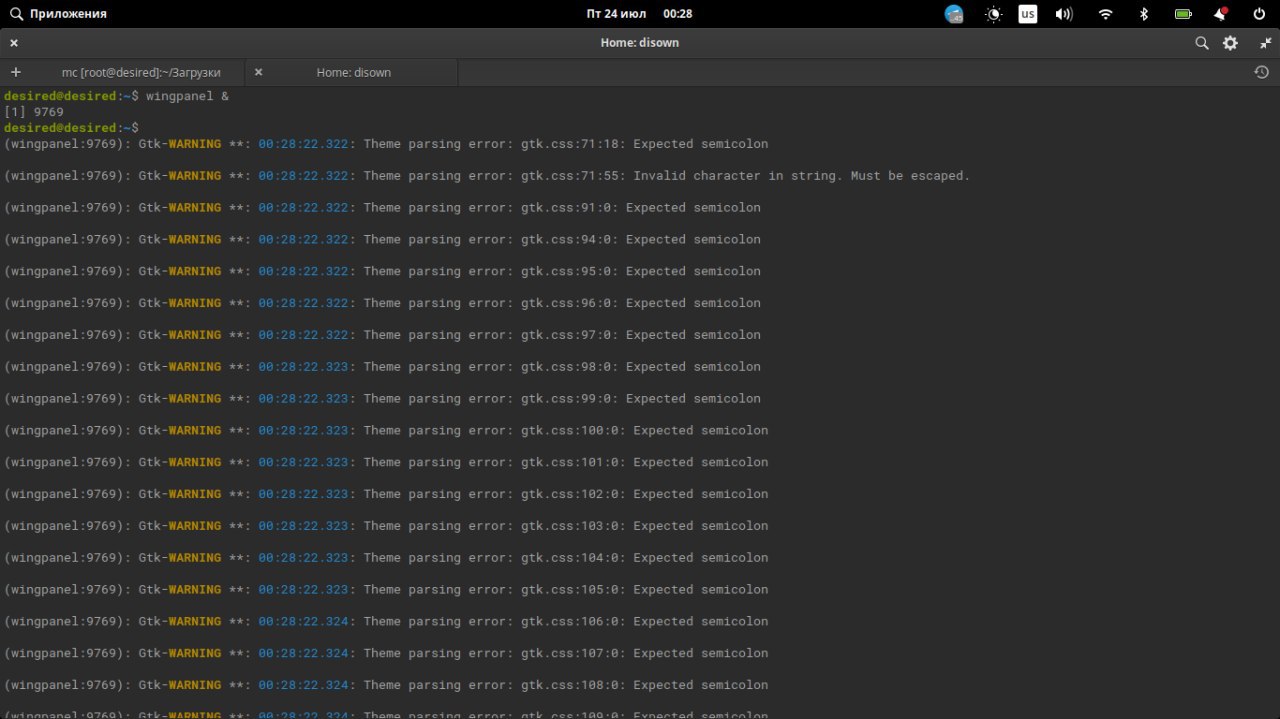Screen dimensions: 1280x719
Task: Click the gtk.css:94:0 warning line
Action: [x=382, y=240]
